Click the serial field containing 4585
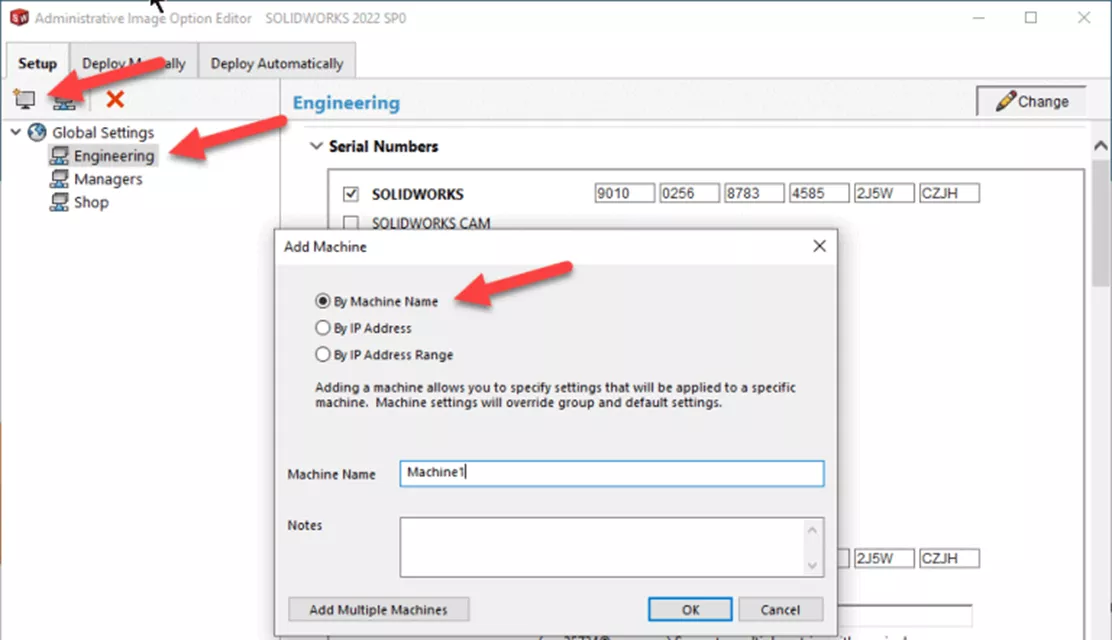This screenshot has width=1112, height=640. click(819, 193)
